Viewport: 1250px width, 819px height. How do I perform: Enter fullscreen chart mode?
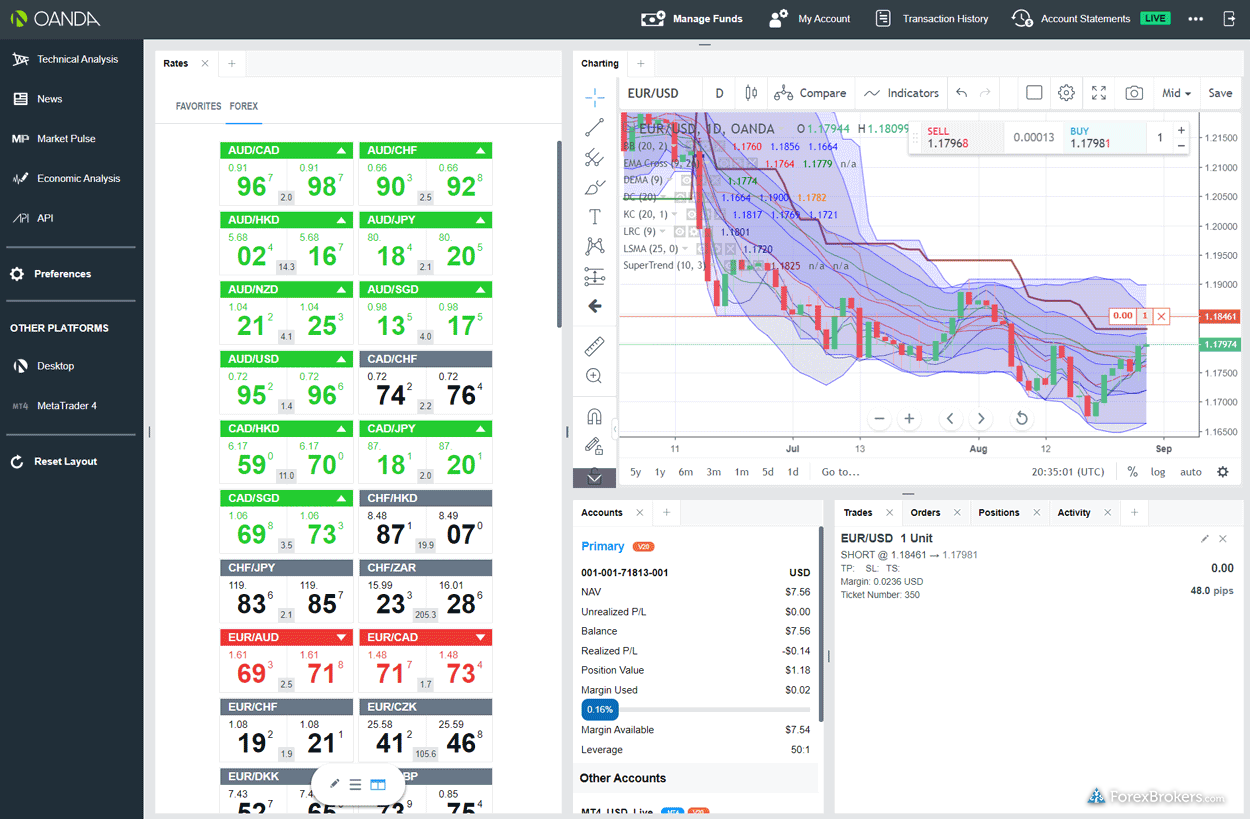click(x=1099, y=93)
